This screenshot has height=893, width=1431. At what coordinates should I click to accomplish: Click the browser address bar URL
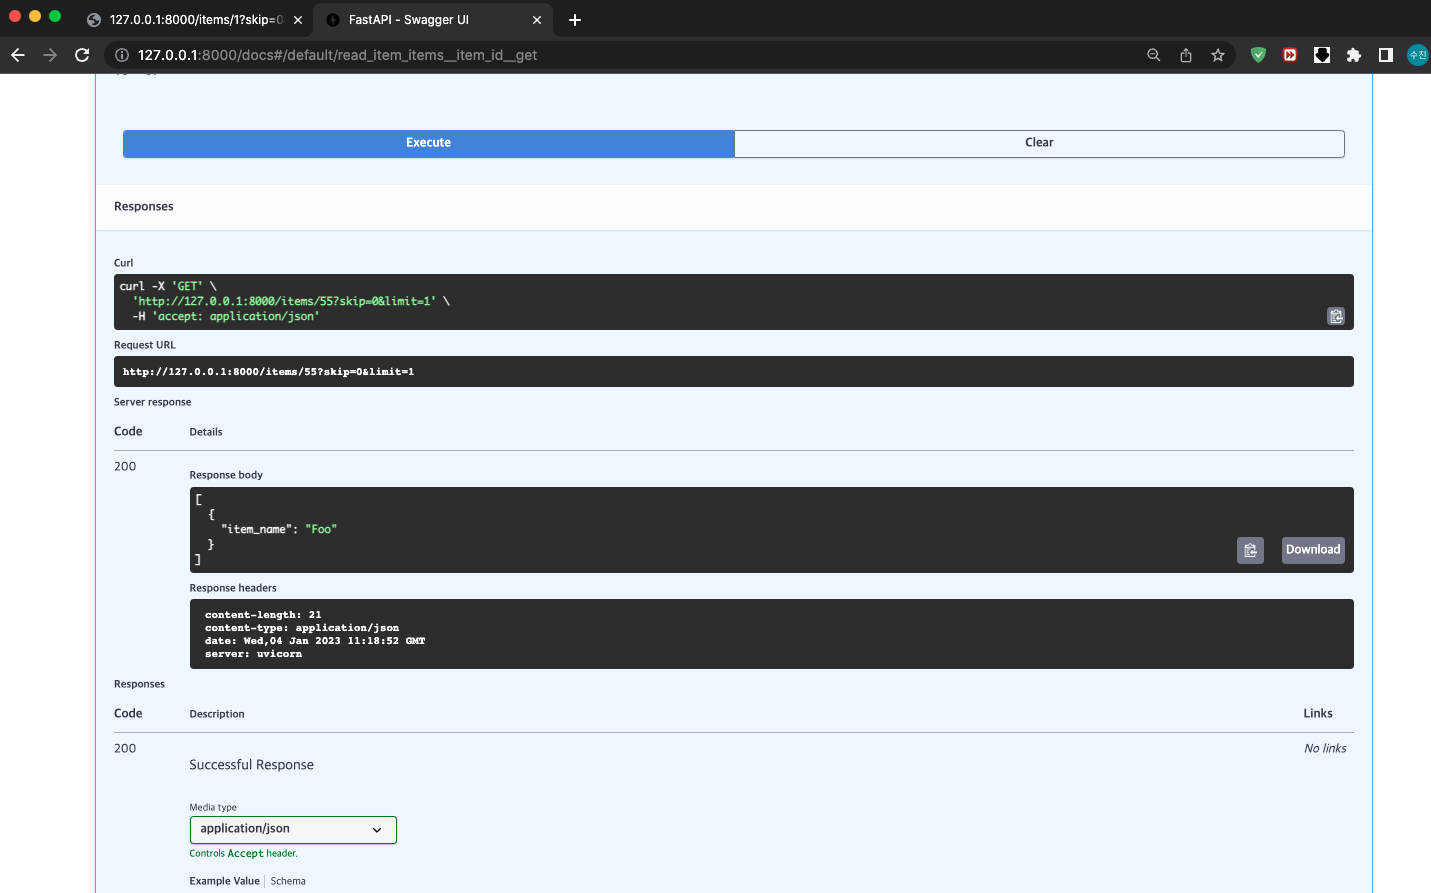pos(338,55)
